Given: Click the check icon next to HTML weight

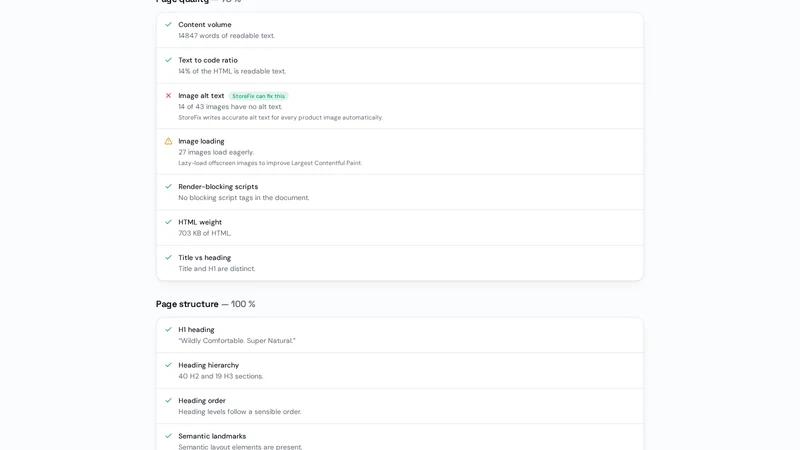Looking at the screenshot, I should [x=168, y=222].
